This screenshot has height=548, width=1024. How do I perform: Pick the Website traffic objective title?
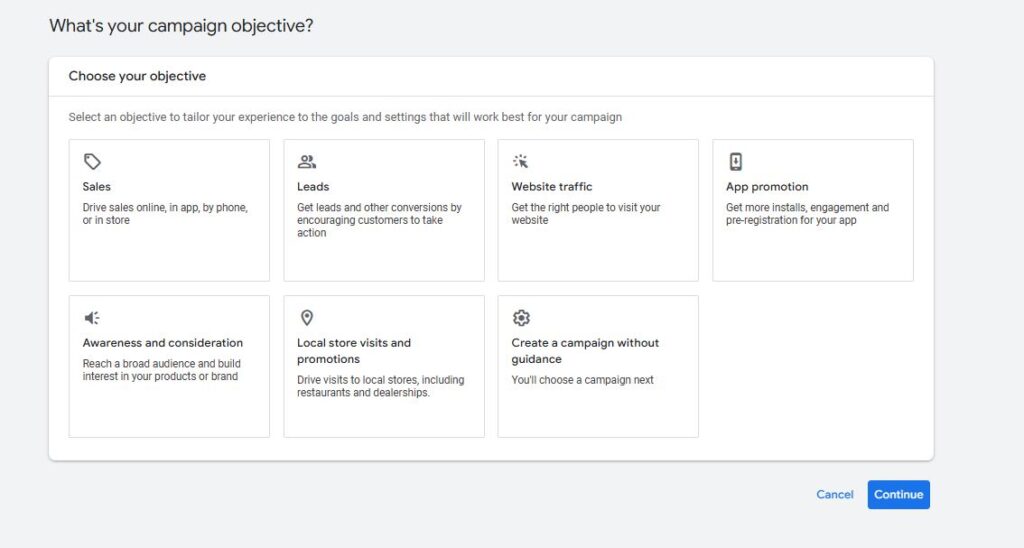(x=552, y=187)
